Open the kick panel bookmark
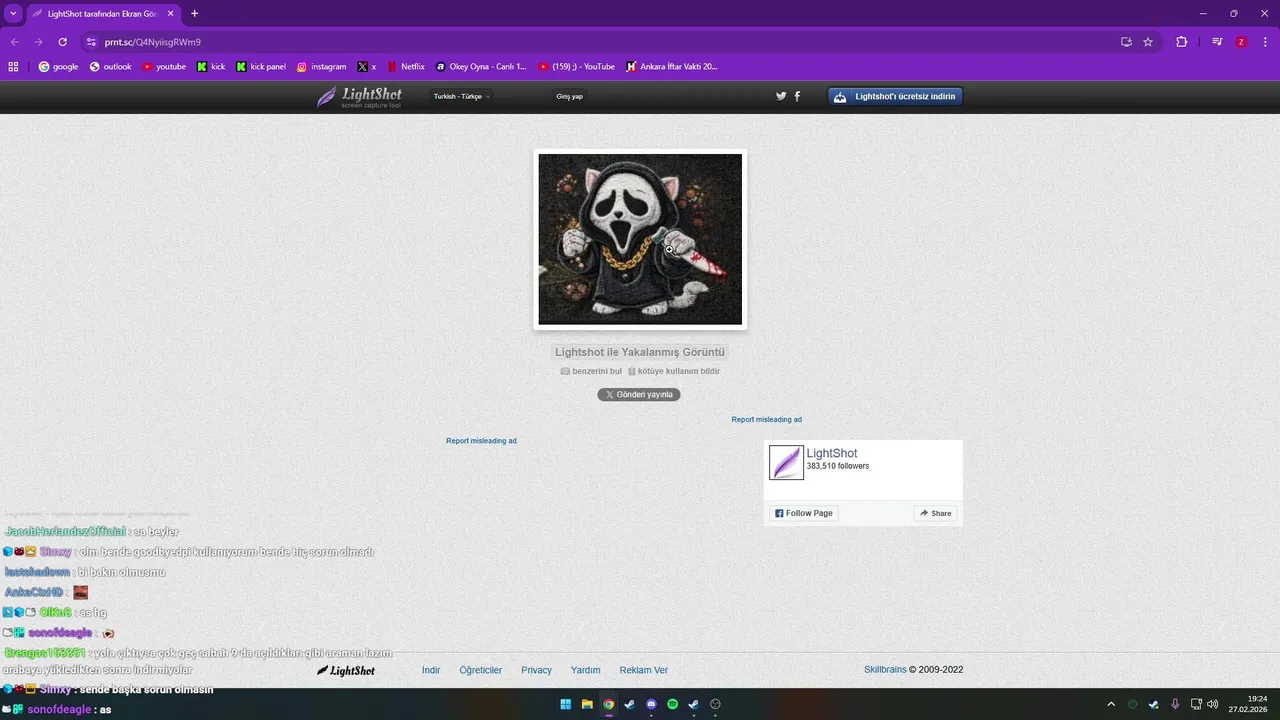This screenshot has width=1280, height=720. 261,67
